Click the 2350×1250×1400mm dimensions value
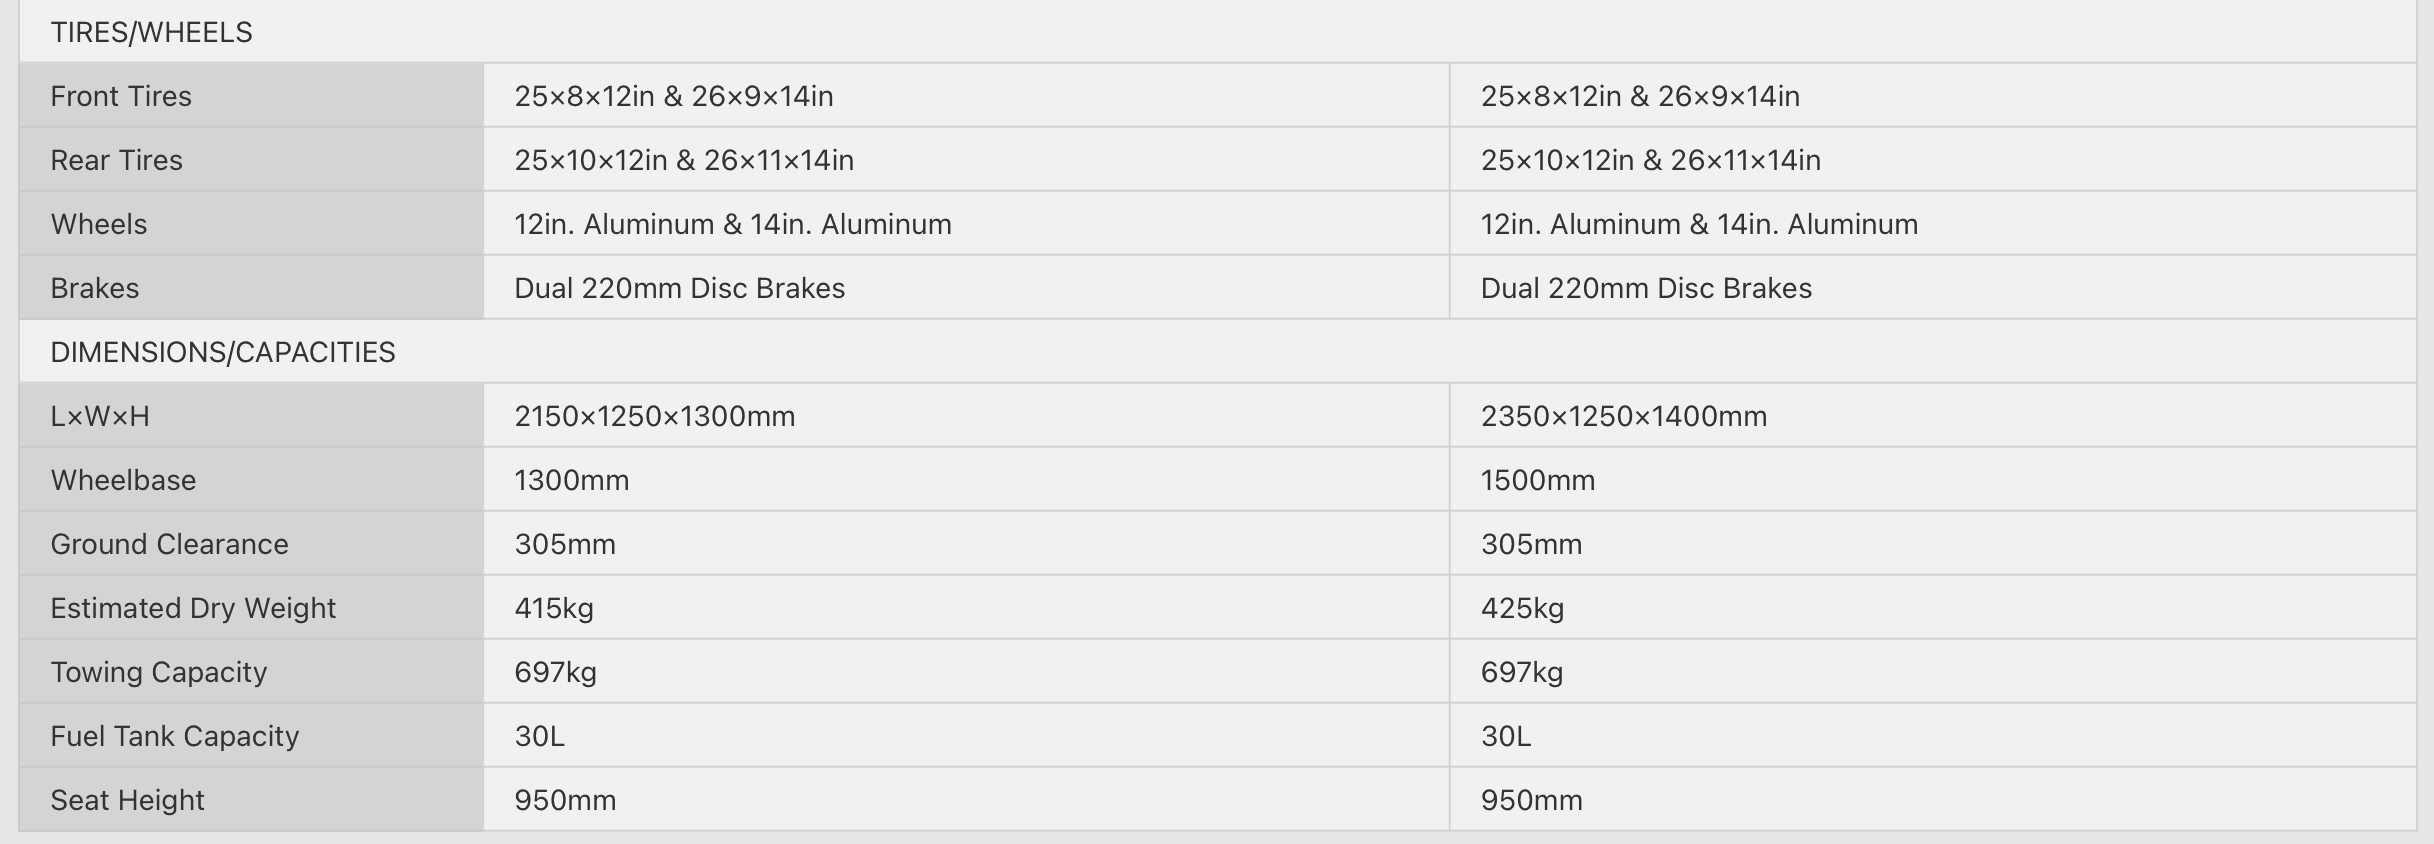This screenshot has width=2434, height=844. [x=1624, y=416]
